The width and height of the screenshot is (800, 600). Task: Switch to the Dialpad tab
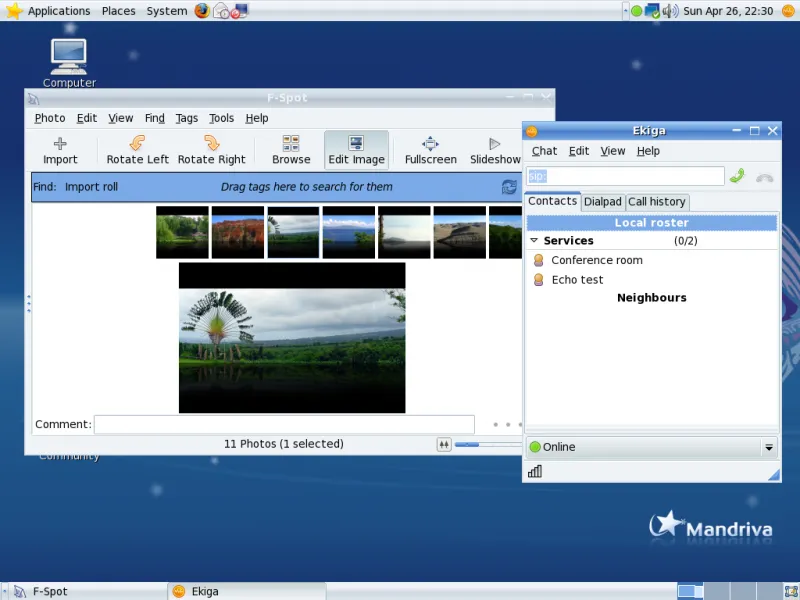pyautogui.click(x=602, y=202)
